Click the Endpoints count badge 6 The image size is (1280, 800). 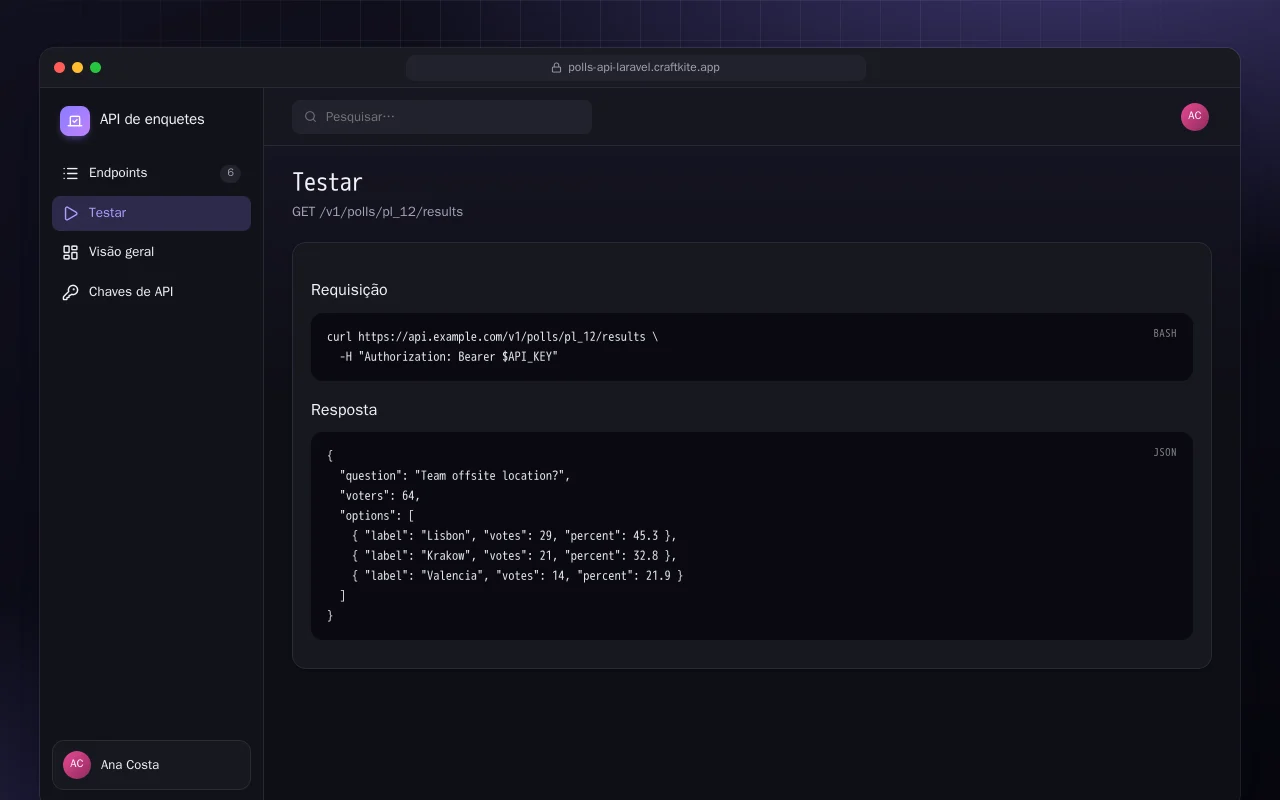[230, 173]
